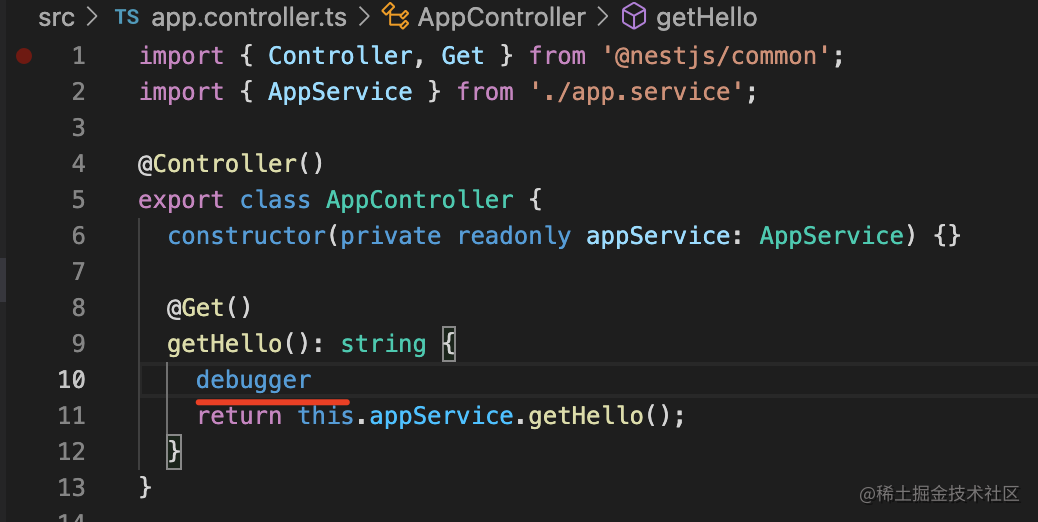The height and width of the screenshot is (522, 1038).
Task: Click line number 11 in the gutter
Action: tap(71, 416)
